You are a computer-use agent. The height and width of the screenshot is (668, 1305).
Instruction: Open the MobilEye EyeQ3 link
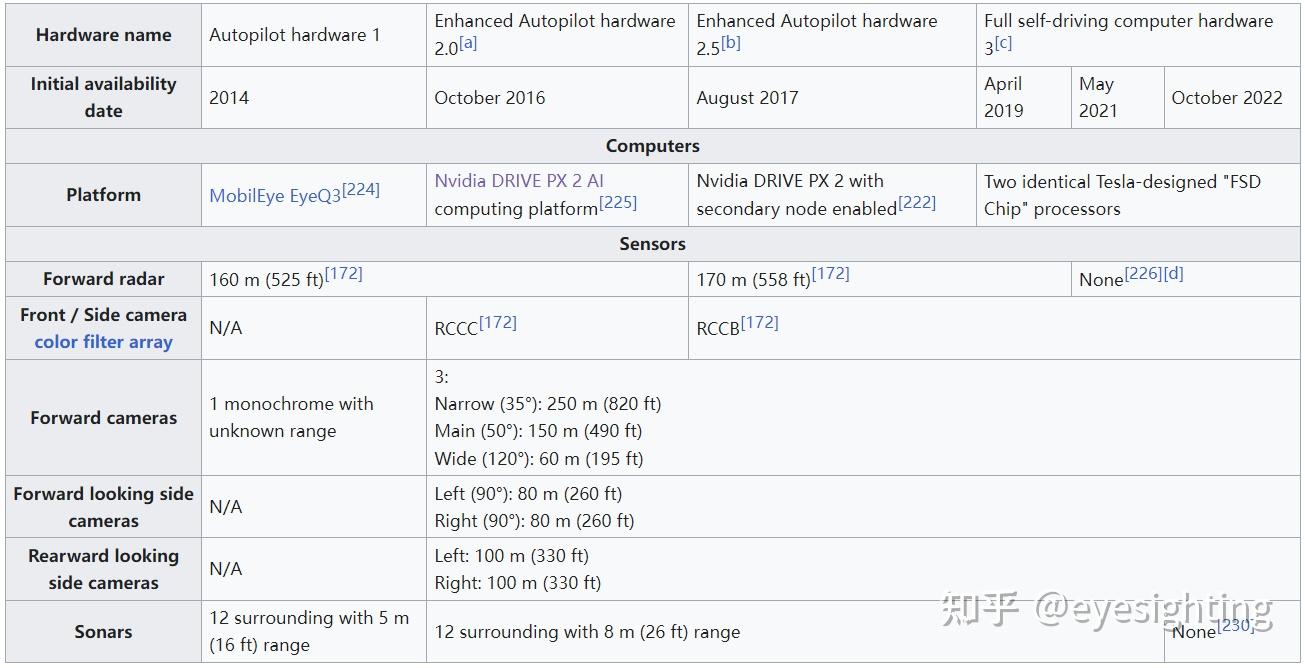[x=275, y=195]
